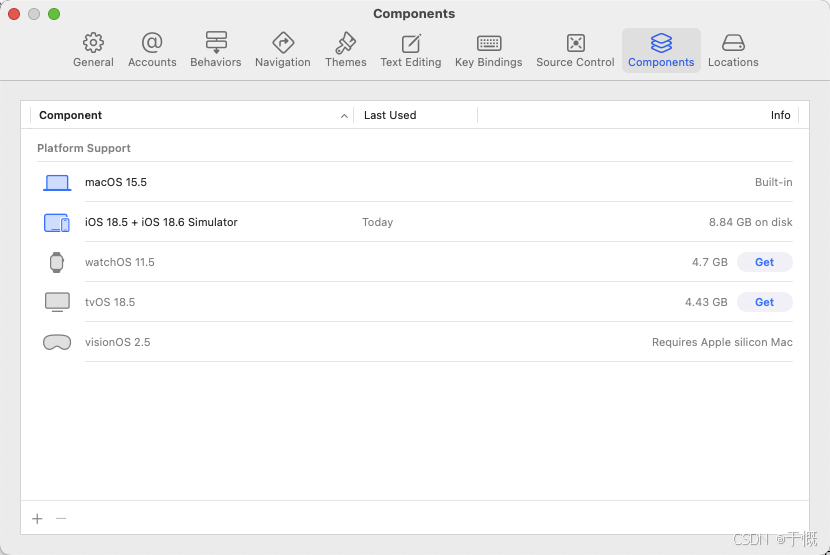Open the Navigation arrow-diamond icon
The height and width of the screenshot is (555, 830).
point(283,43)
